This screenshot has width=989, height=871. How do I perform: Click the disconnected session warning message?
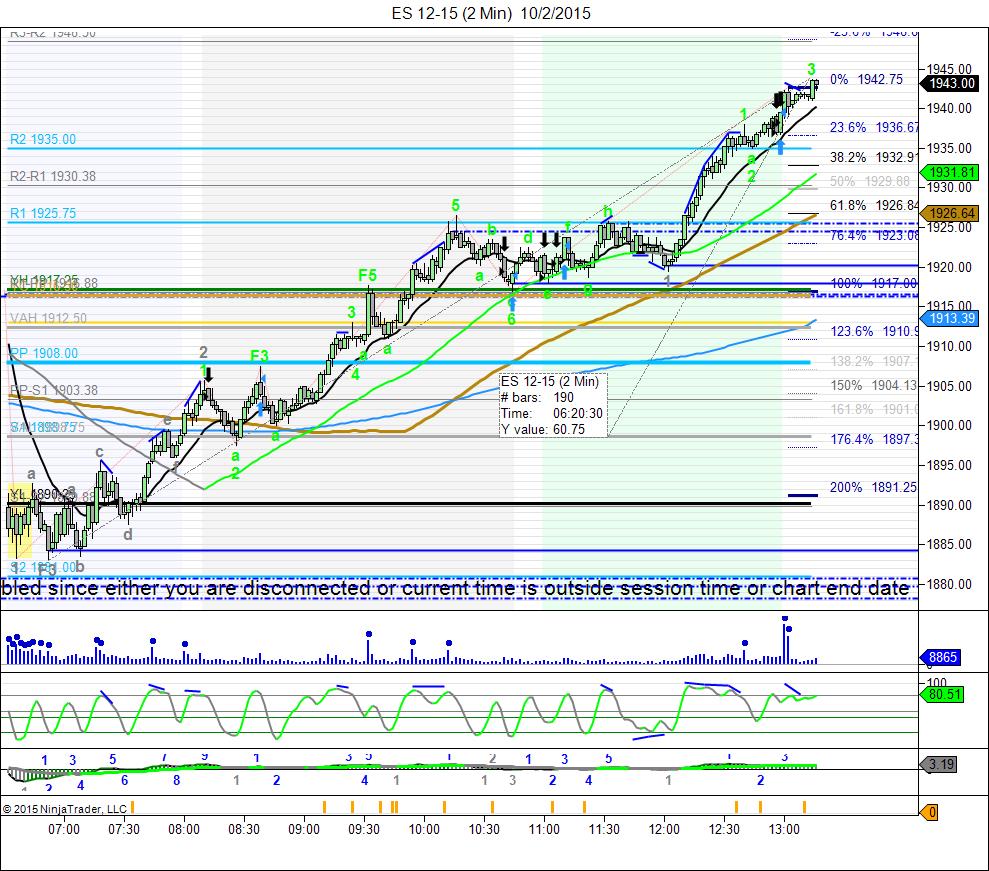coord(455,588)
